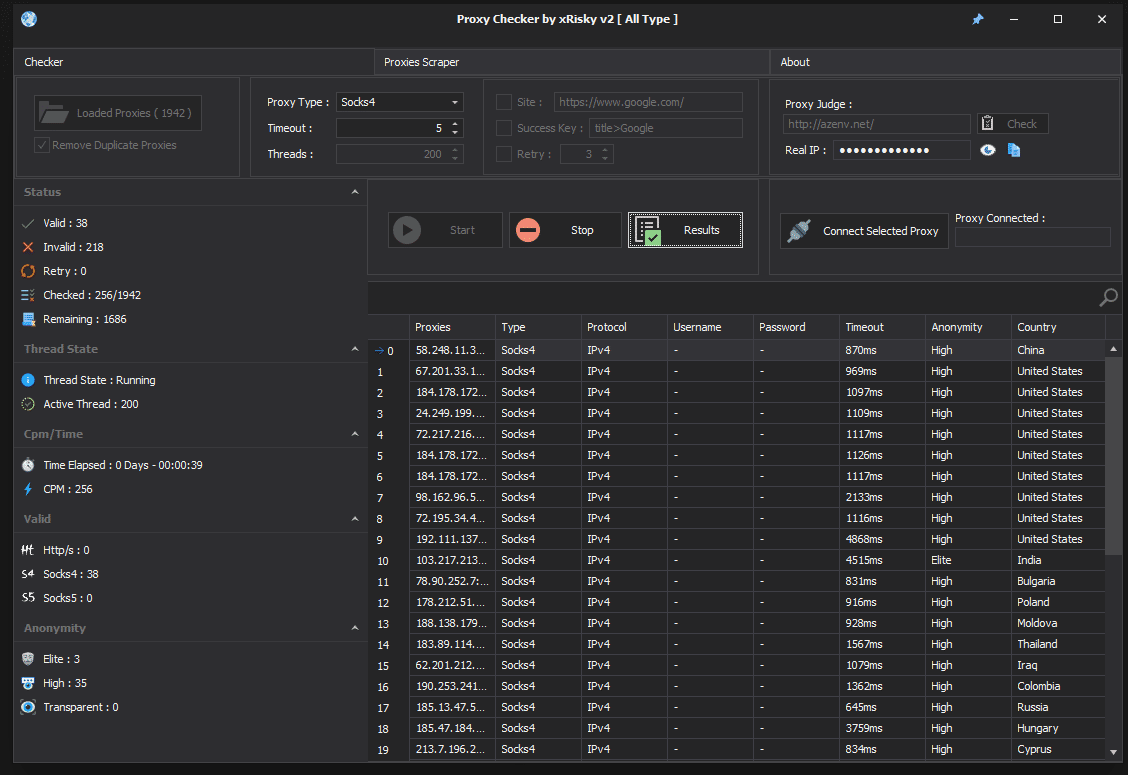Click the pin window icon in title bar

(977, 19)
